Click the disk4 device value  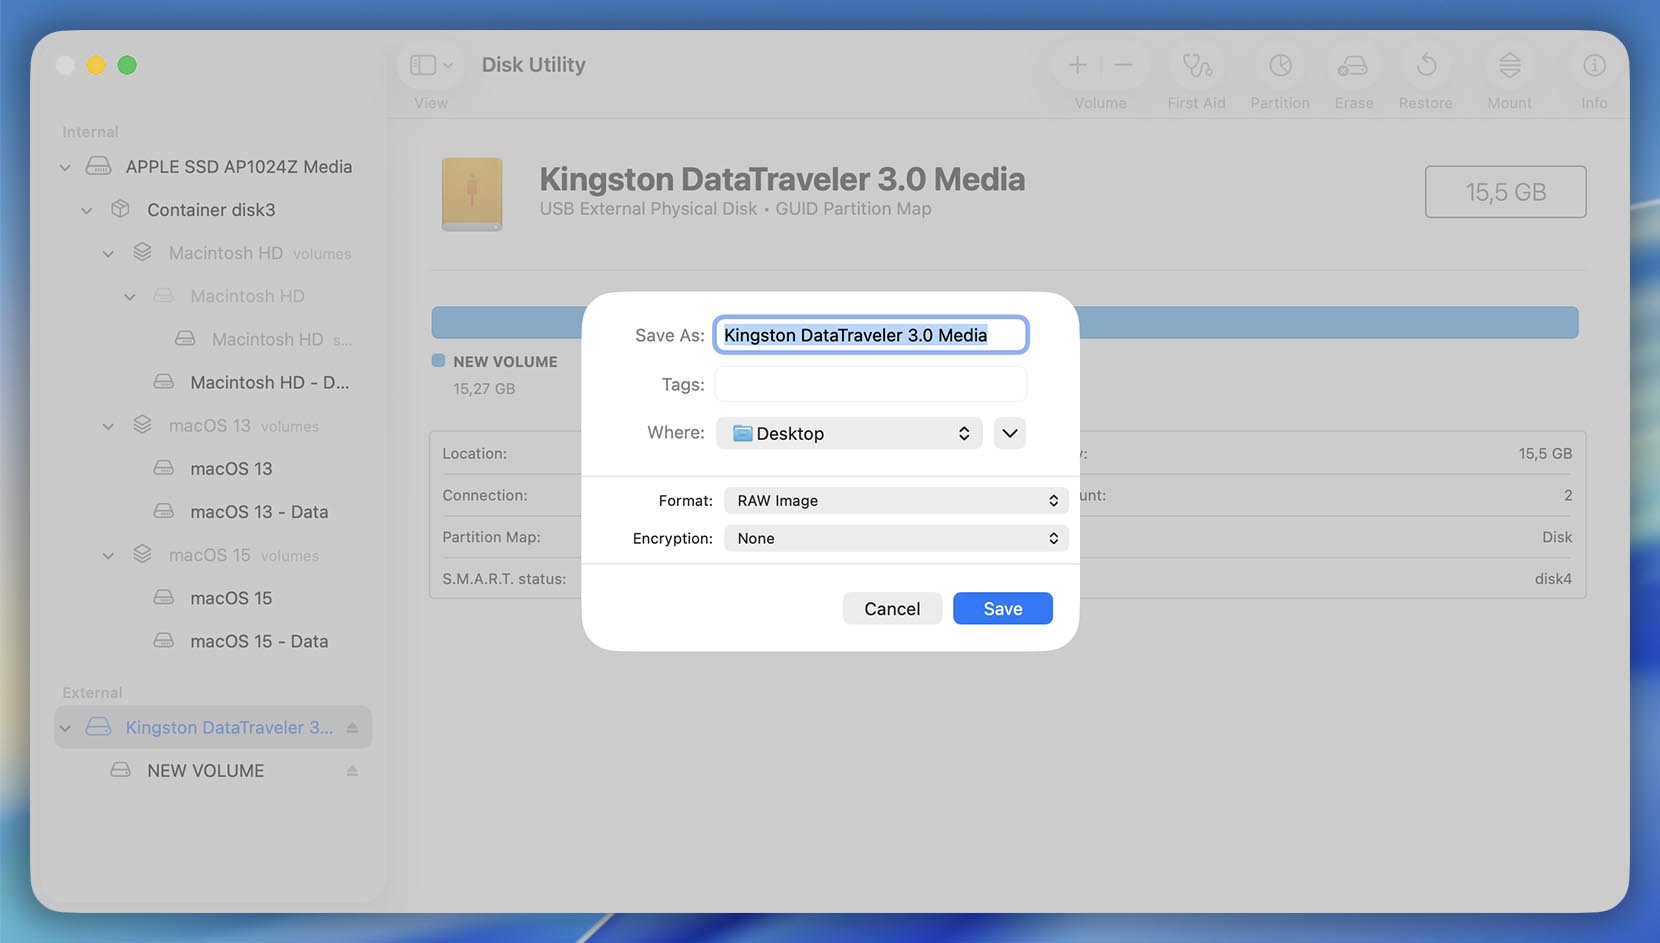[1553, 579]
